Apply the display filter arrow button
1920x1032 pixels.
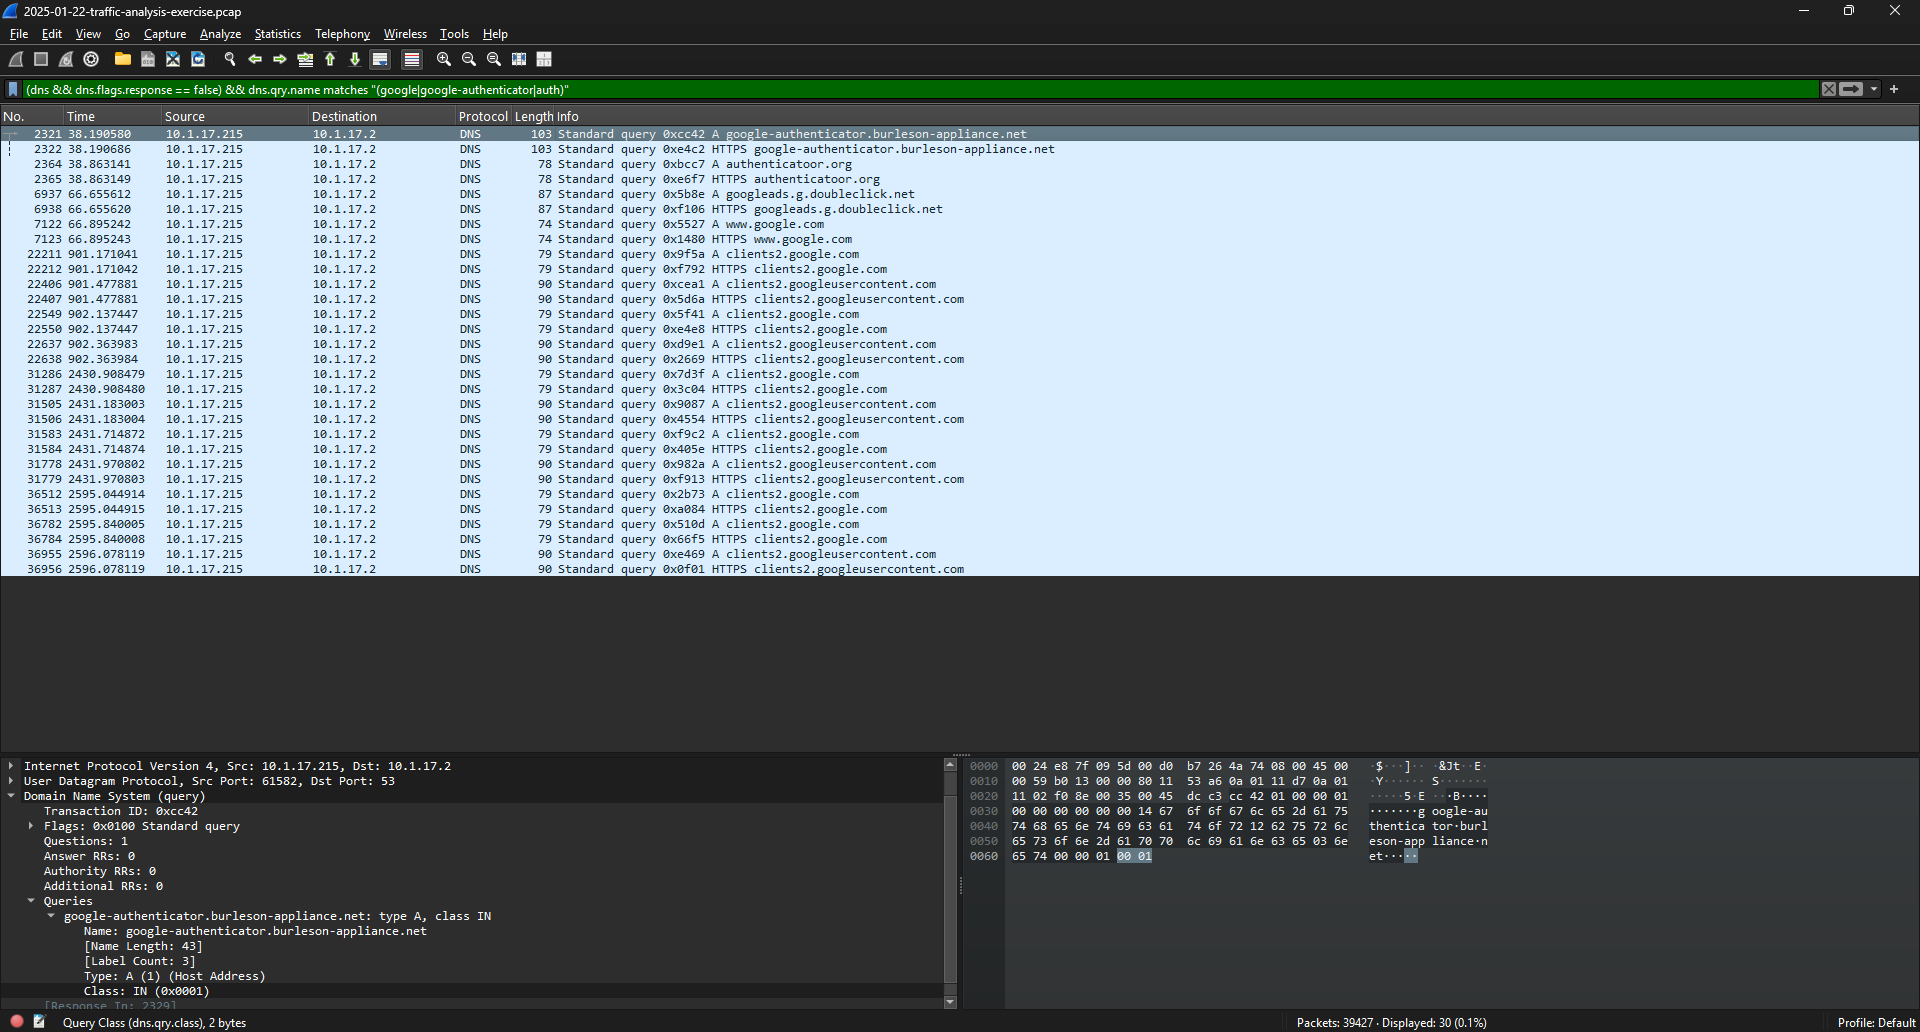pos(1851,89)
